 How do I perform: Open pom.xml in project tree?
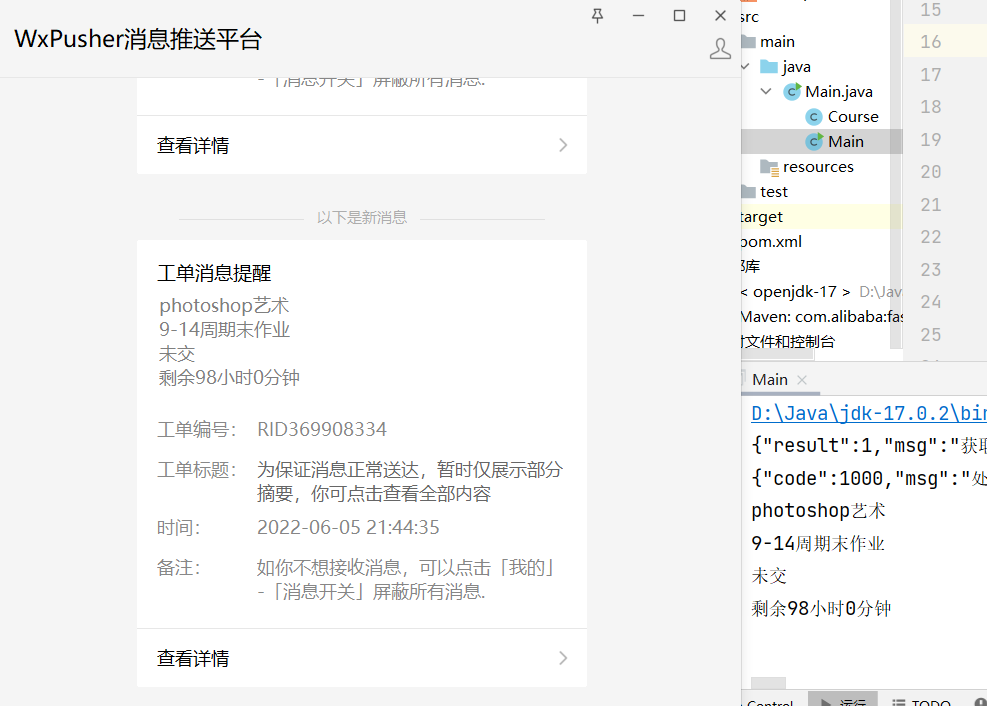click(772, 242)
